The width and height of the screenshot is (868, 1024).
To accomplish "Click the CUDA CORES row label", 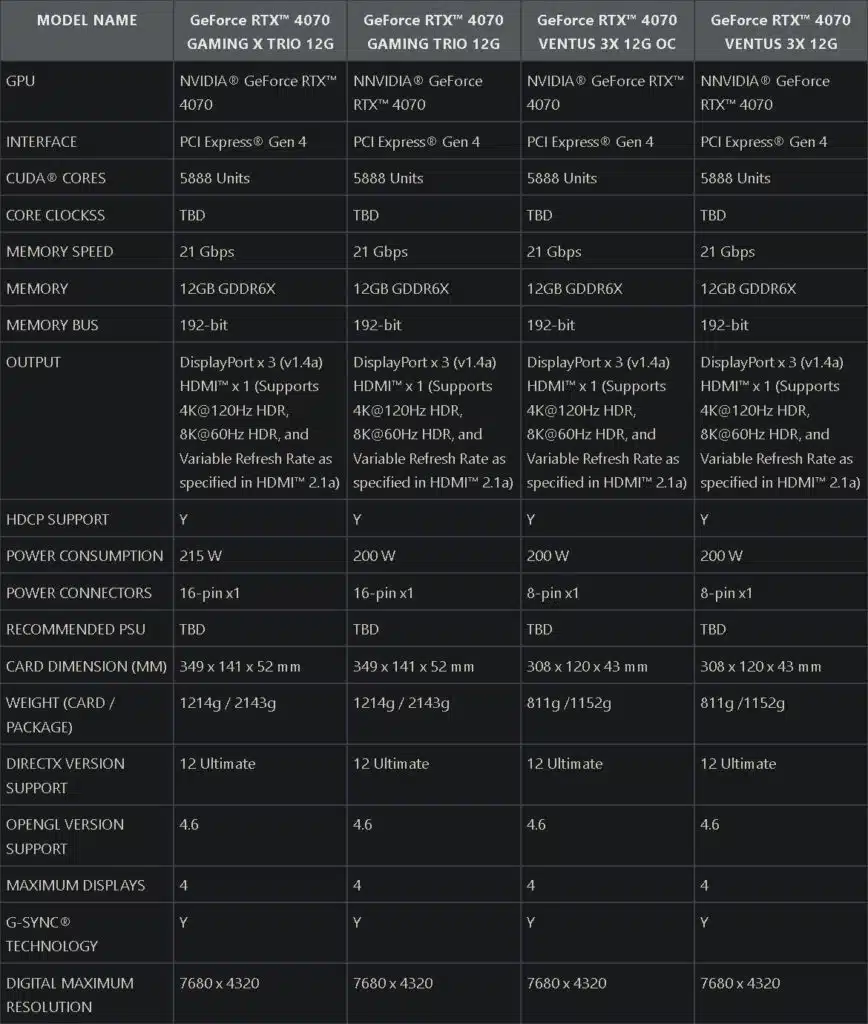I will (56, 178).
